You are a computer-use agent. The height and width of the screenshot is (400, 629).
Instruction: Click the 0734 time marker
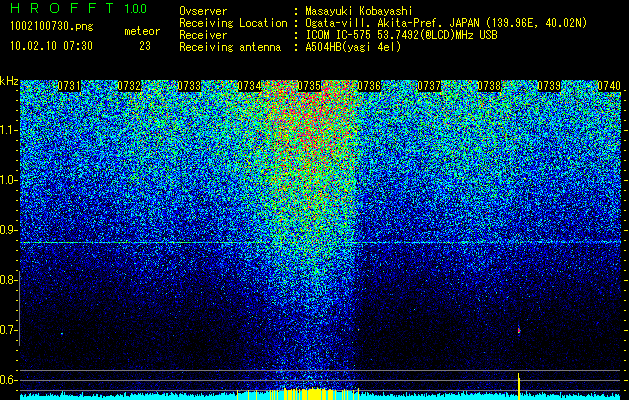[x=249, y=86]
